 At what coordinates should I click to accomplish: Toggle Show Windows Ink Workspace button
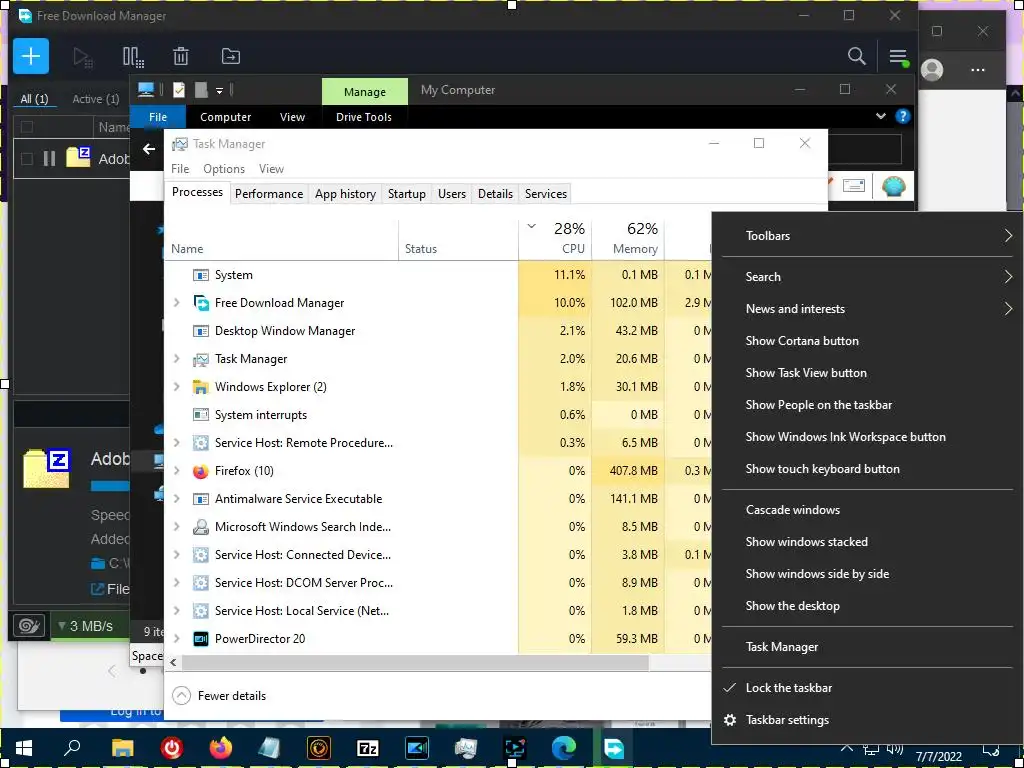[x=845, y=437]
